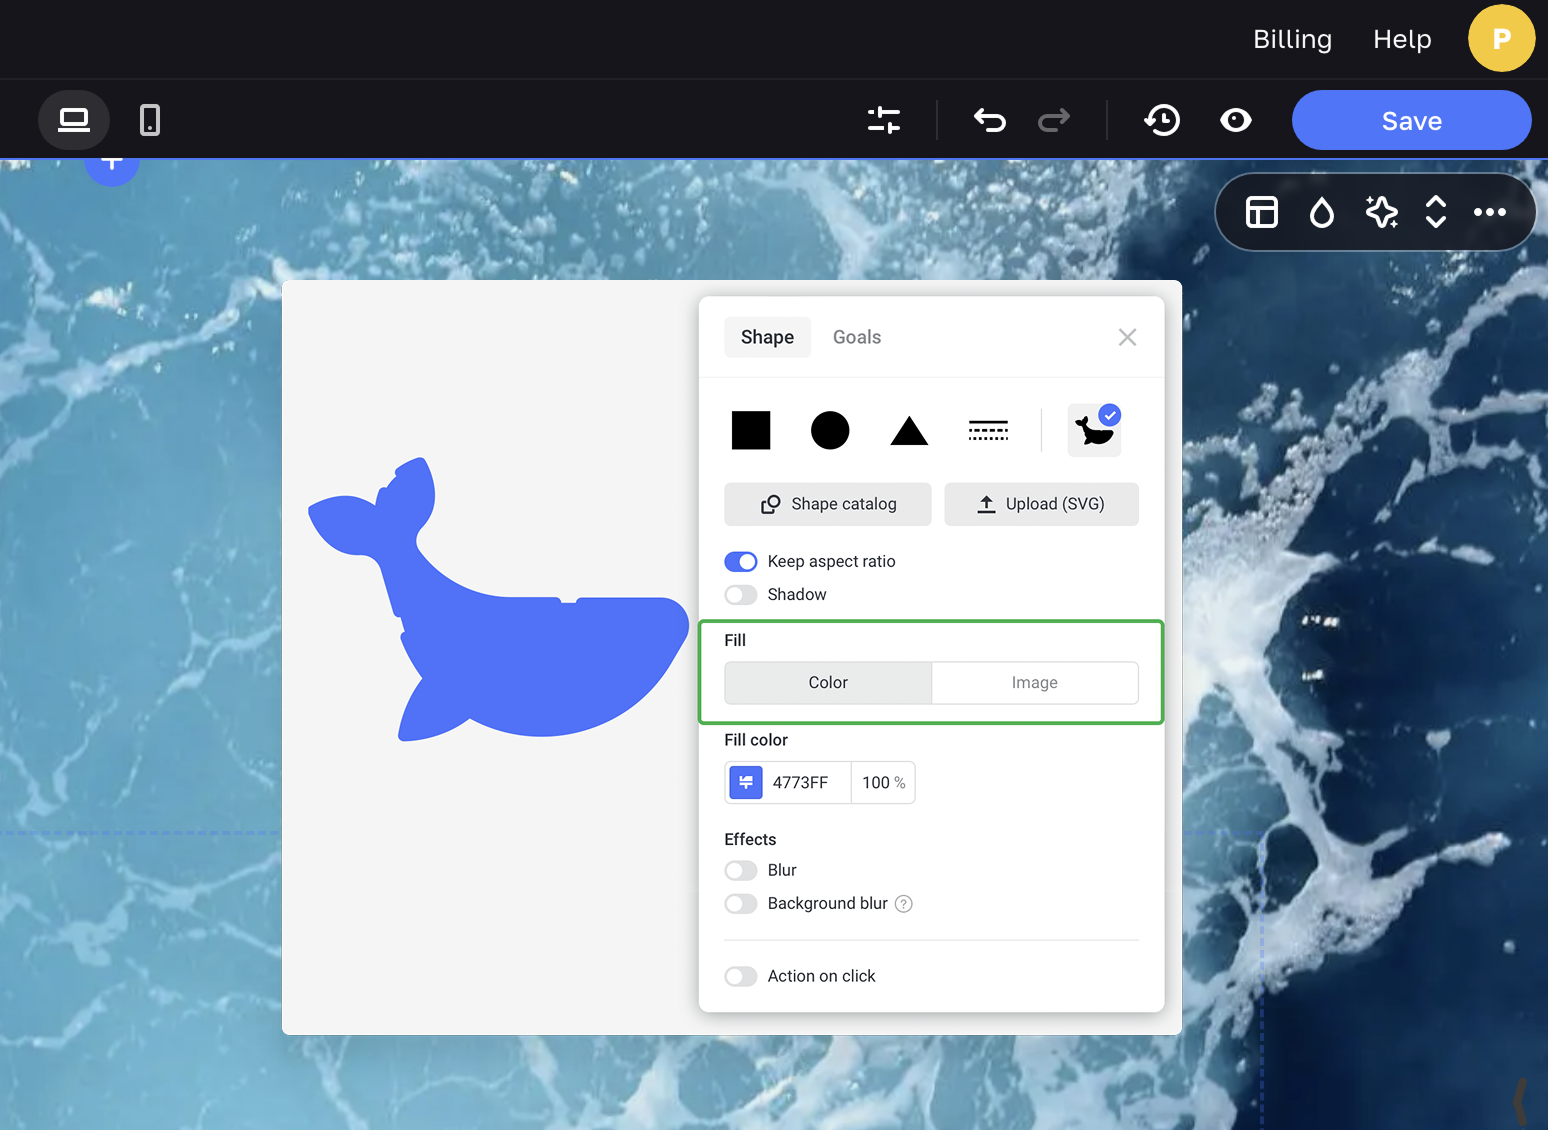Choose Image fill type
This screenshot has width=1548, height=1130.
point(1034,683)
